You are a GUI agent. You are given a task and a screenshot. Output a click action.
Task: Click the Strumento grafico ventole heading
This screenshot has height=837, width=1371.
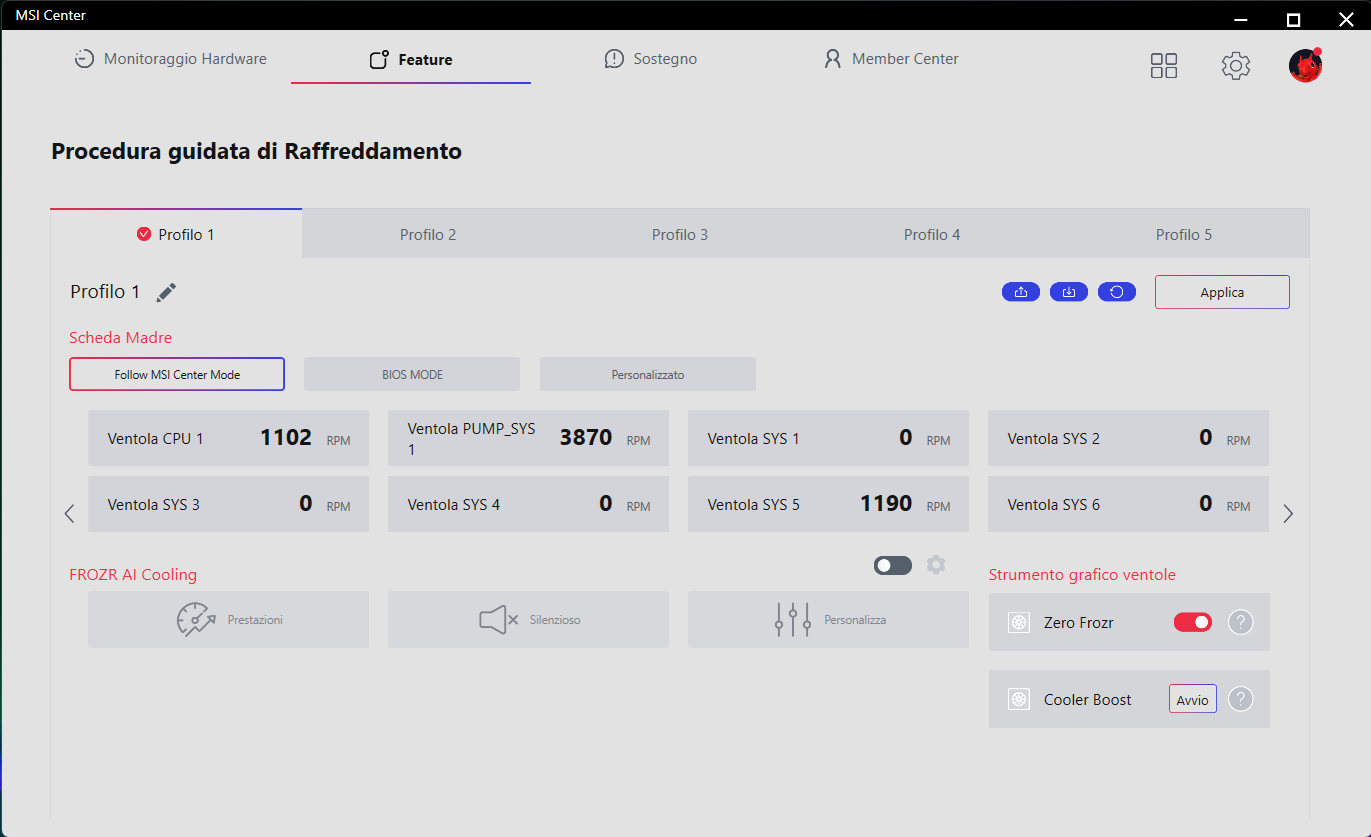[x=1082, y=575]
